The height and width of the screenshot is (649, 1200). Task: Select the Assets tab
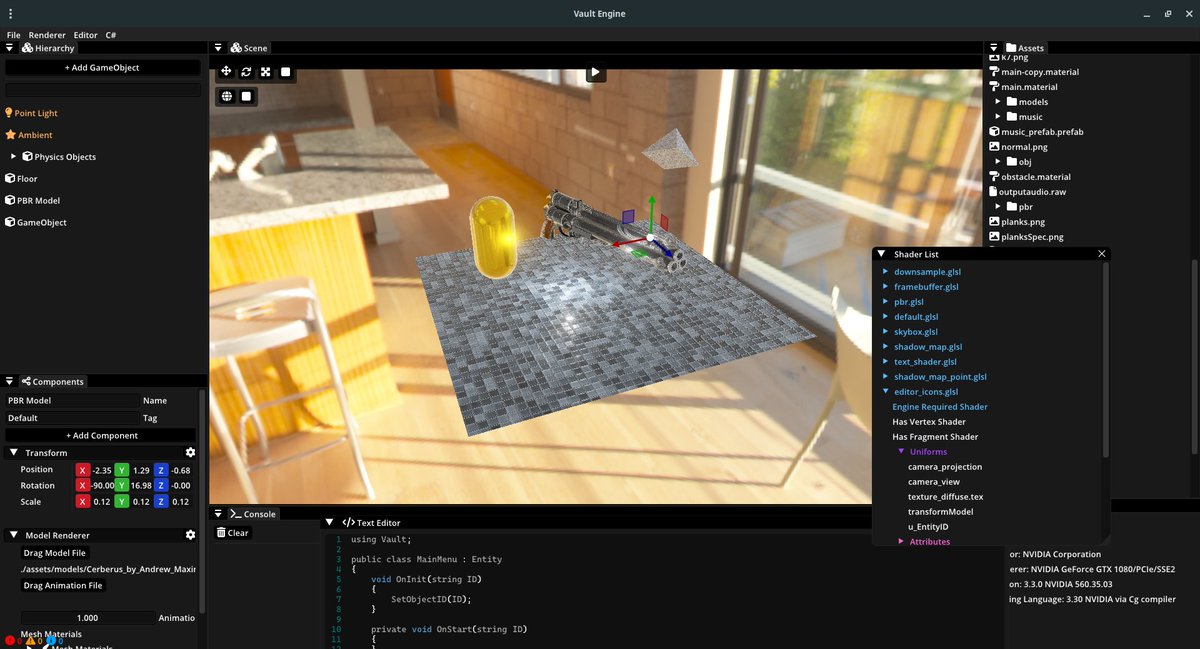point(1024,48)
